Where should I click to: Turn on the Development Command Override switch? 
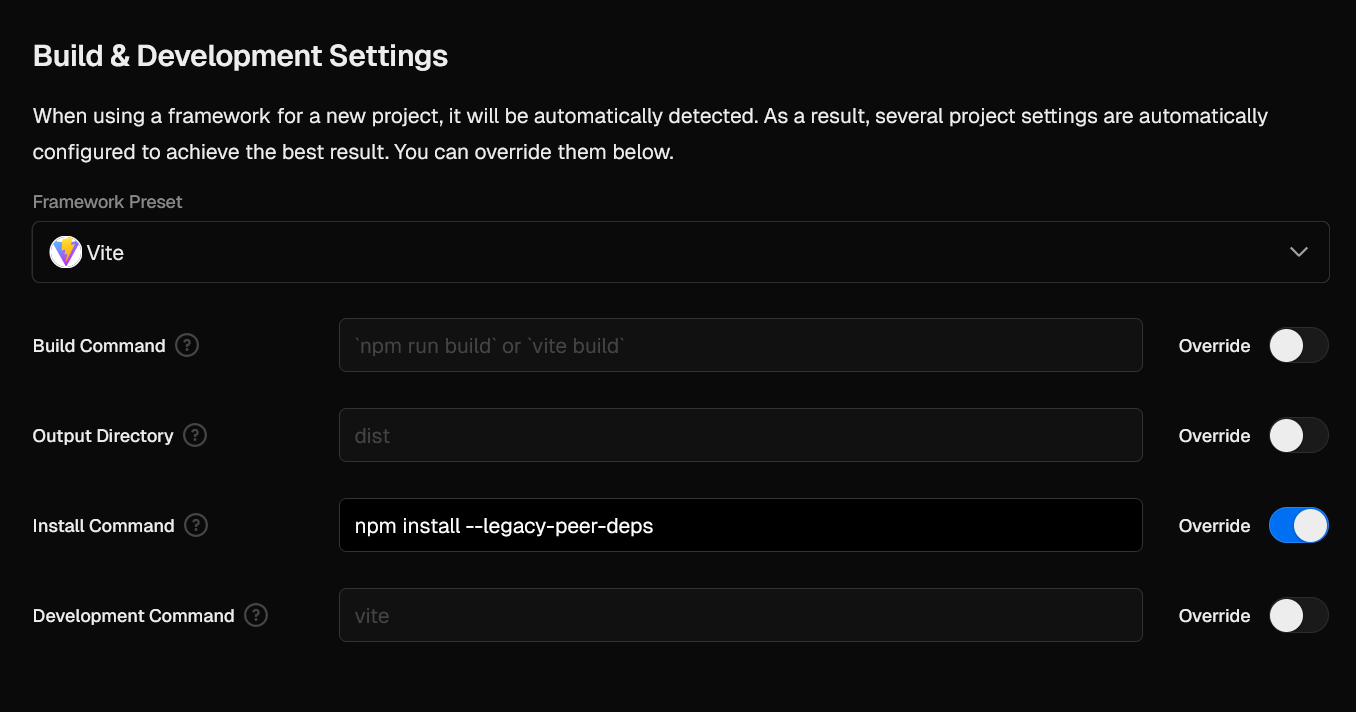tap(1298, 615)
